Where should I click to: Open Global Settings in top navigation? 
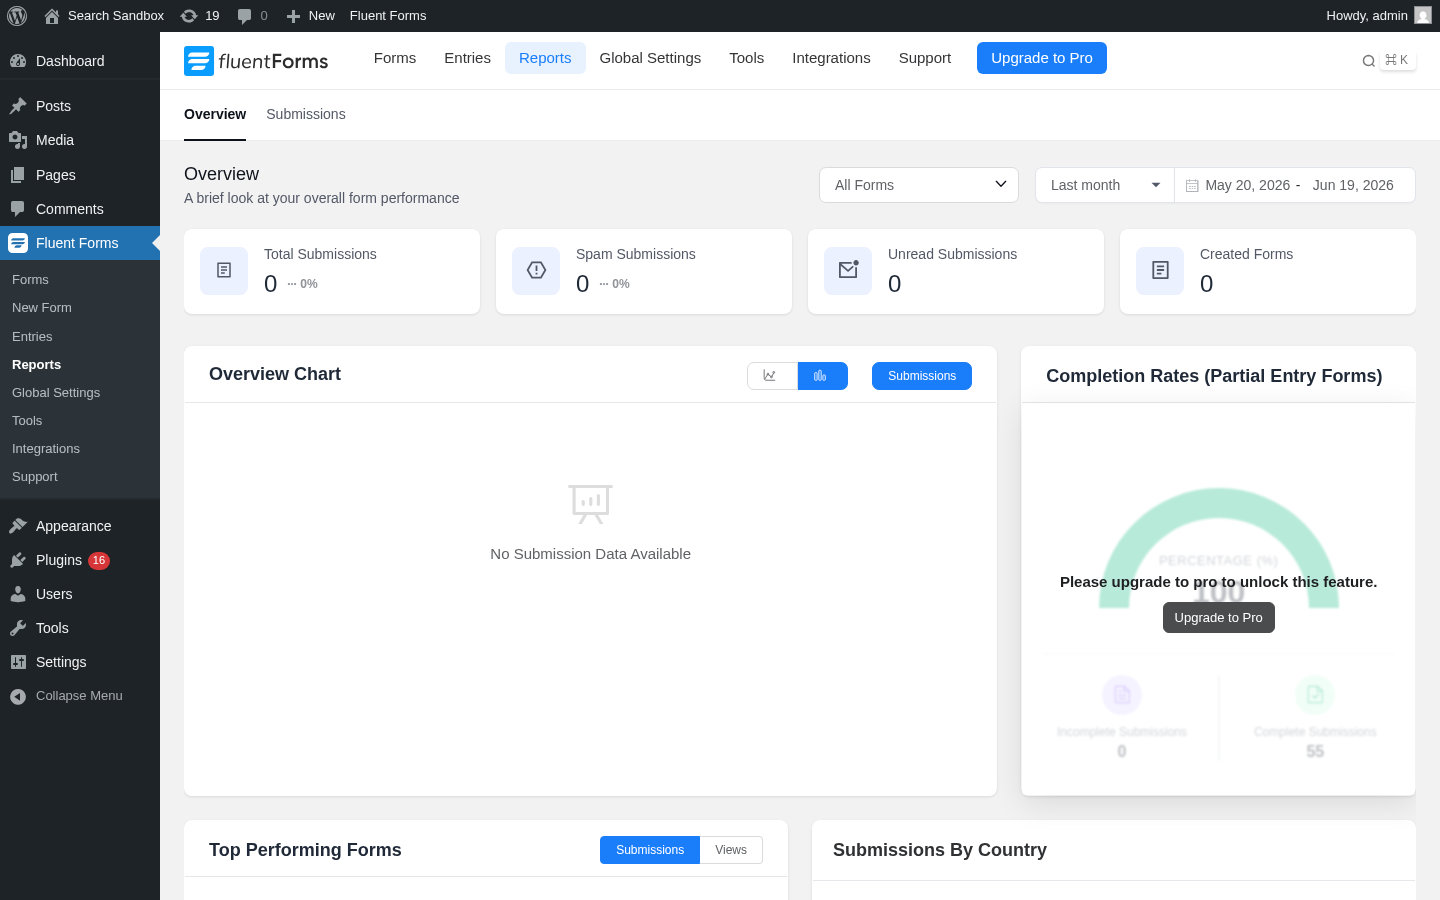650,58
